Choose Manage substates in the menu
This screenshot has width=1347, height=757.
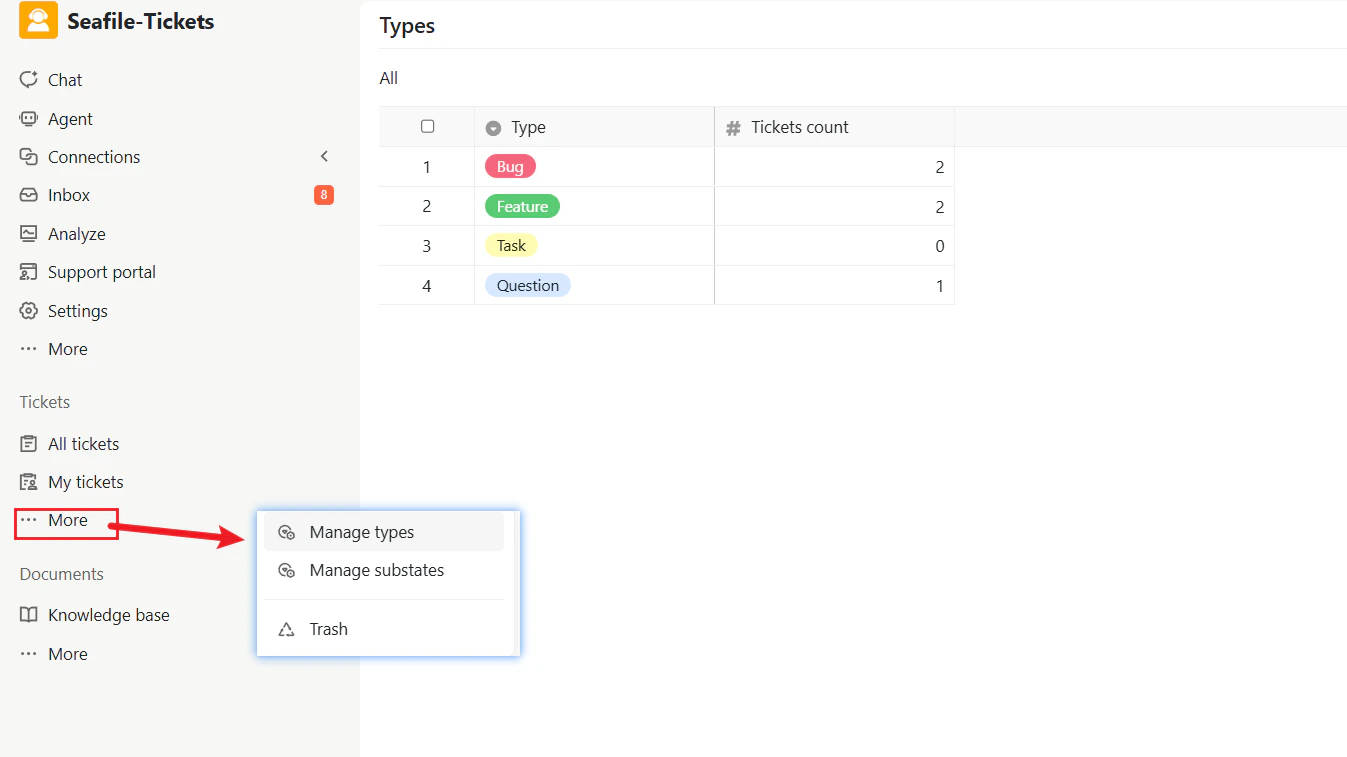pyautogui.click(x=376, y=570)
